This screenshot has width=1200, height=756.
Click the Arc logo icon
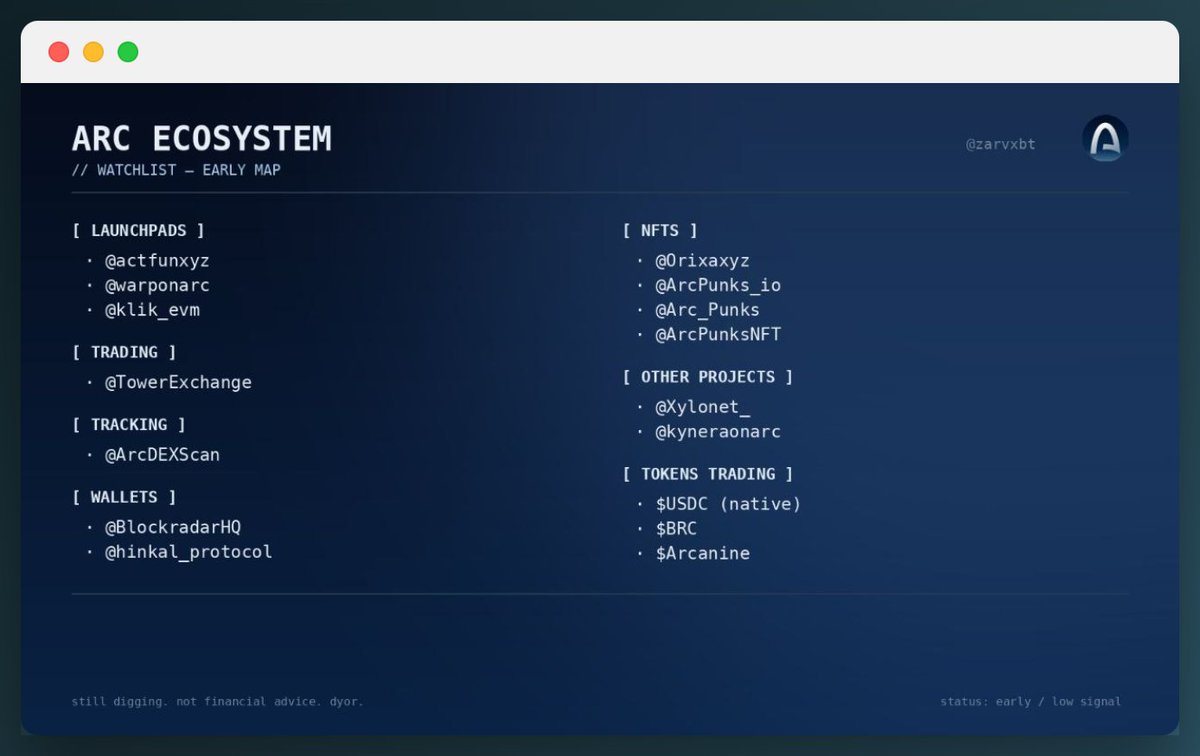point(1105,138)
